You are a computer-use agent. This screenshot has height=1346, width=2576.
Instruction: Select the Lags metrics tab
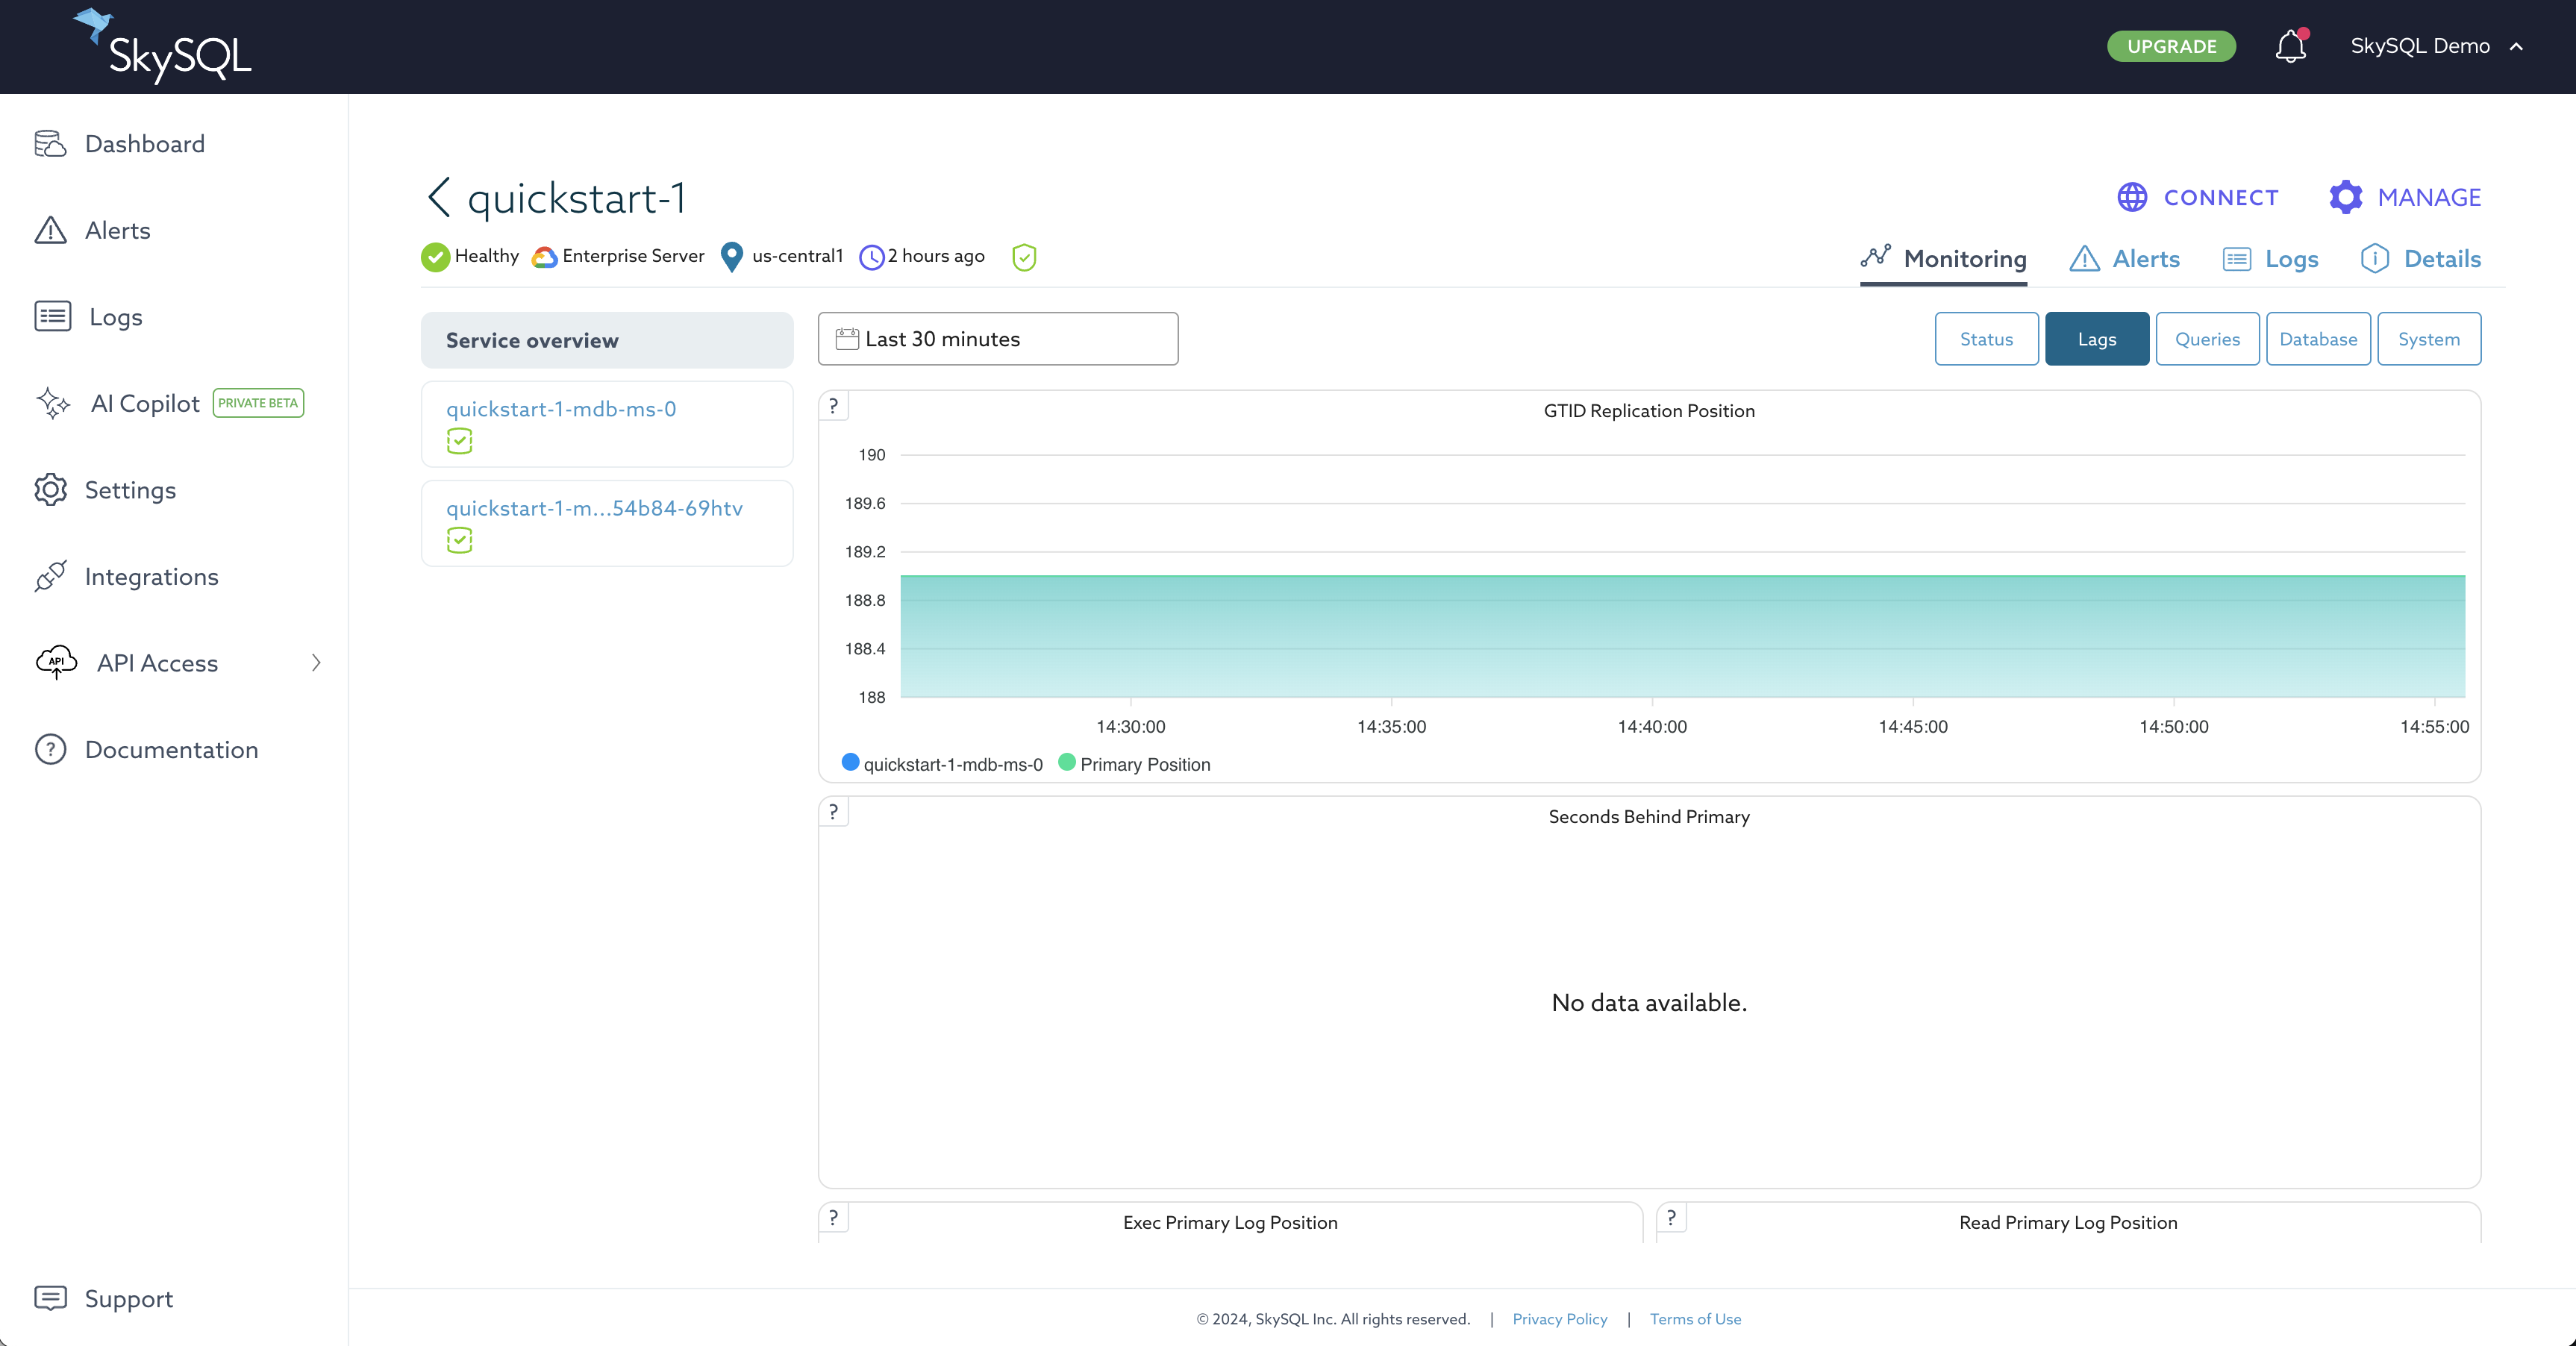[2097, 339]
